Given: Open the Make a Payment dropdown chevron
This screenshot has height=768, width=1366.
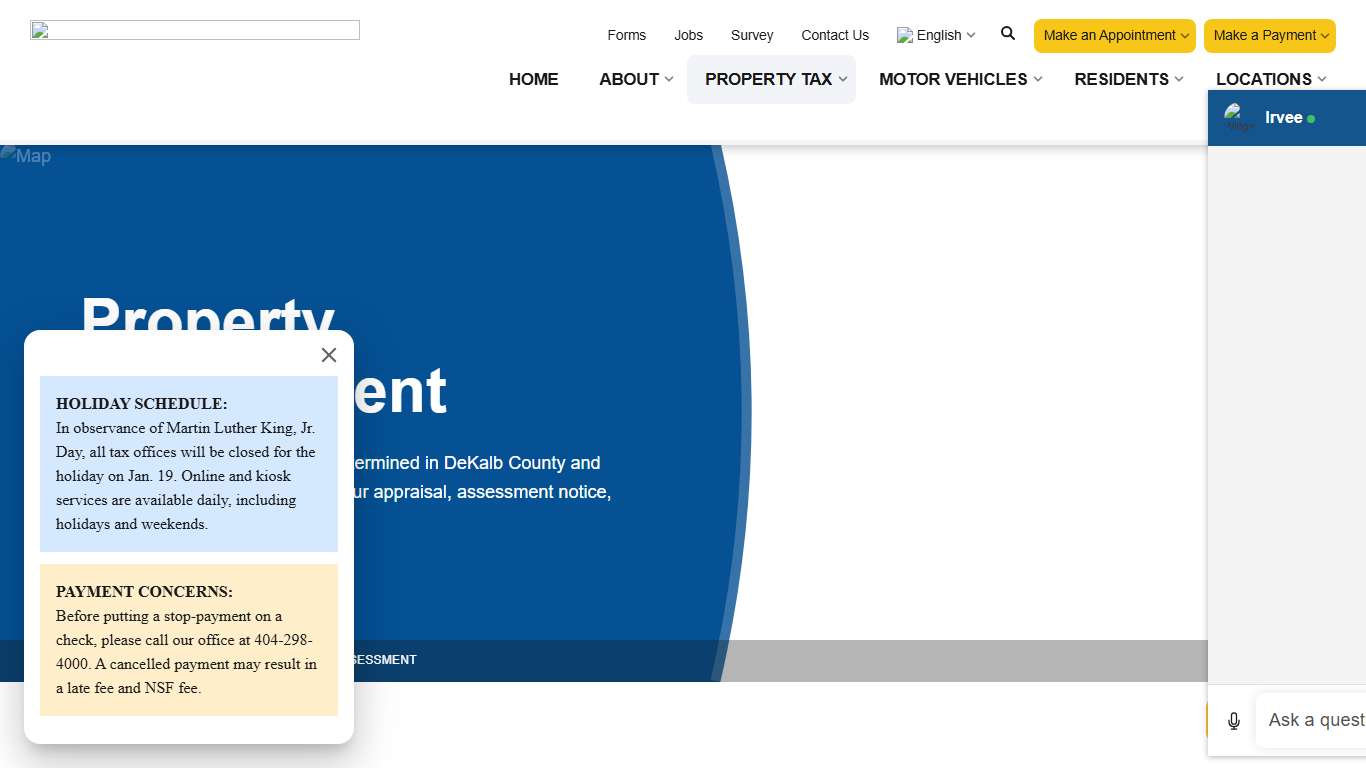Looking at the screenshot, I should click(1325, 35).
